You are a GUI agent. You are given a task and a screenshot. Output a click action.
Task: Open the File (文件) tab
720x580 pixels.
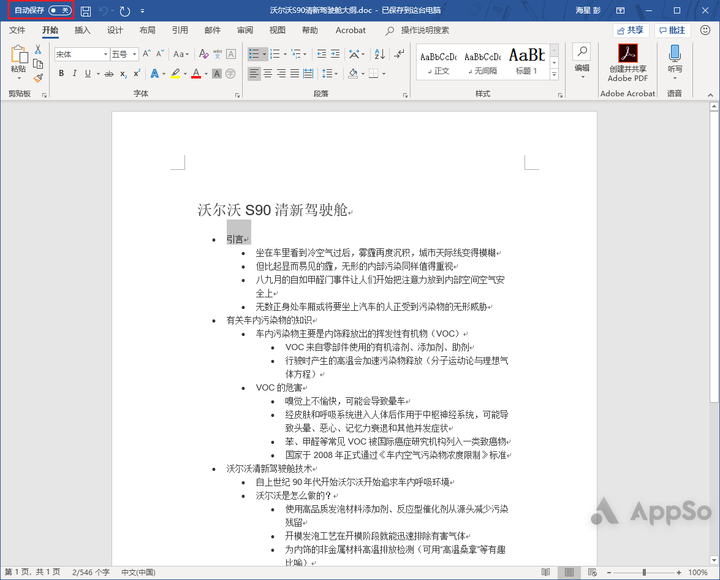click(x=17, y=30)
